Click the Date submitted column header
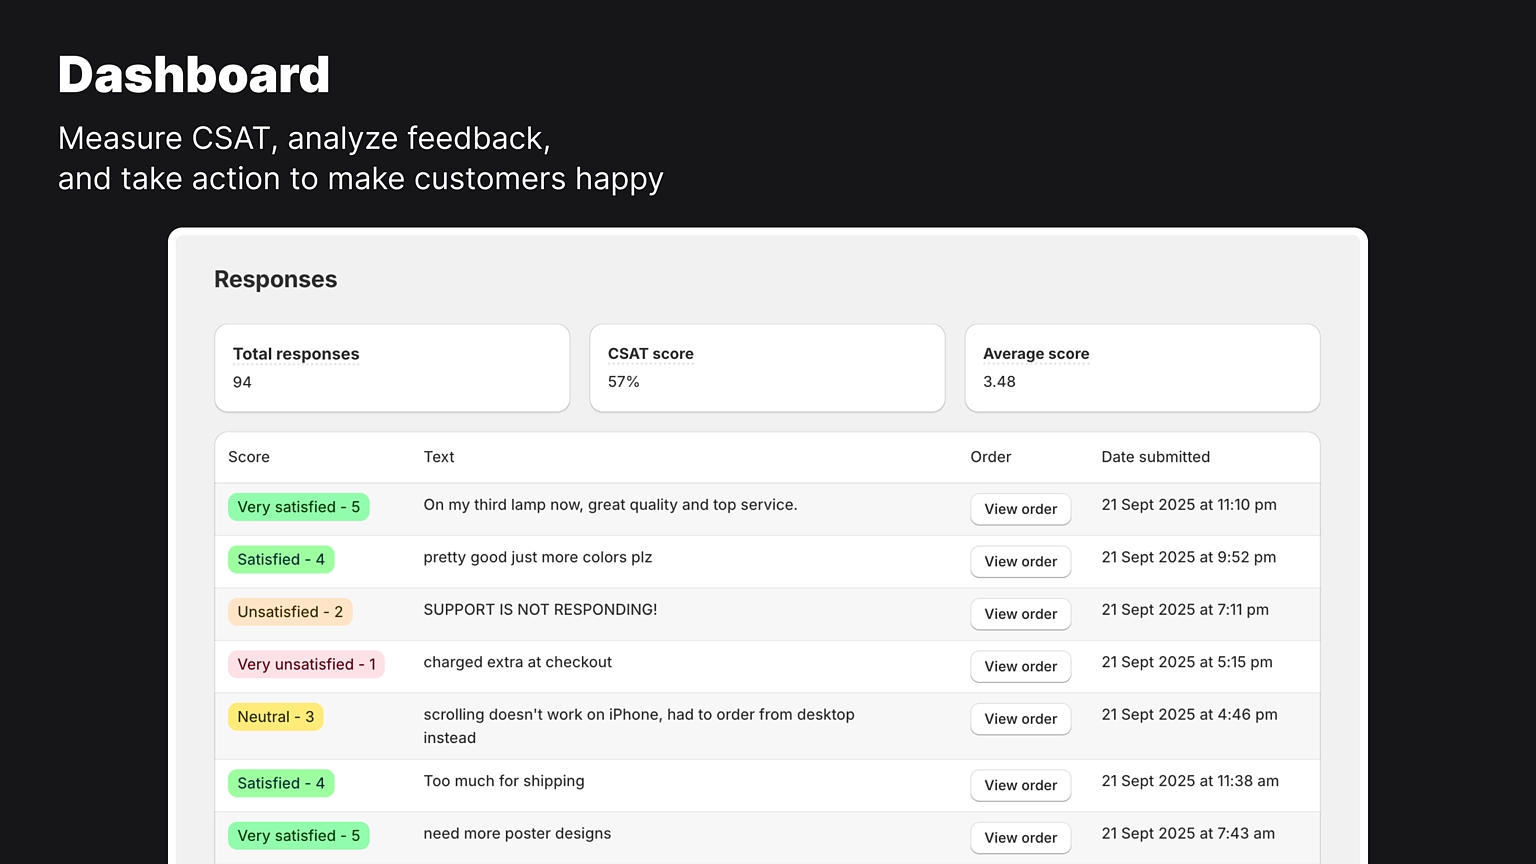Viewport: 1536px width, 864px height. 1155,457
